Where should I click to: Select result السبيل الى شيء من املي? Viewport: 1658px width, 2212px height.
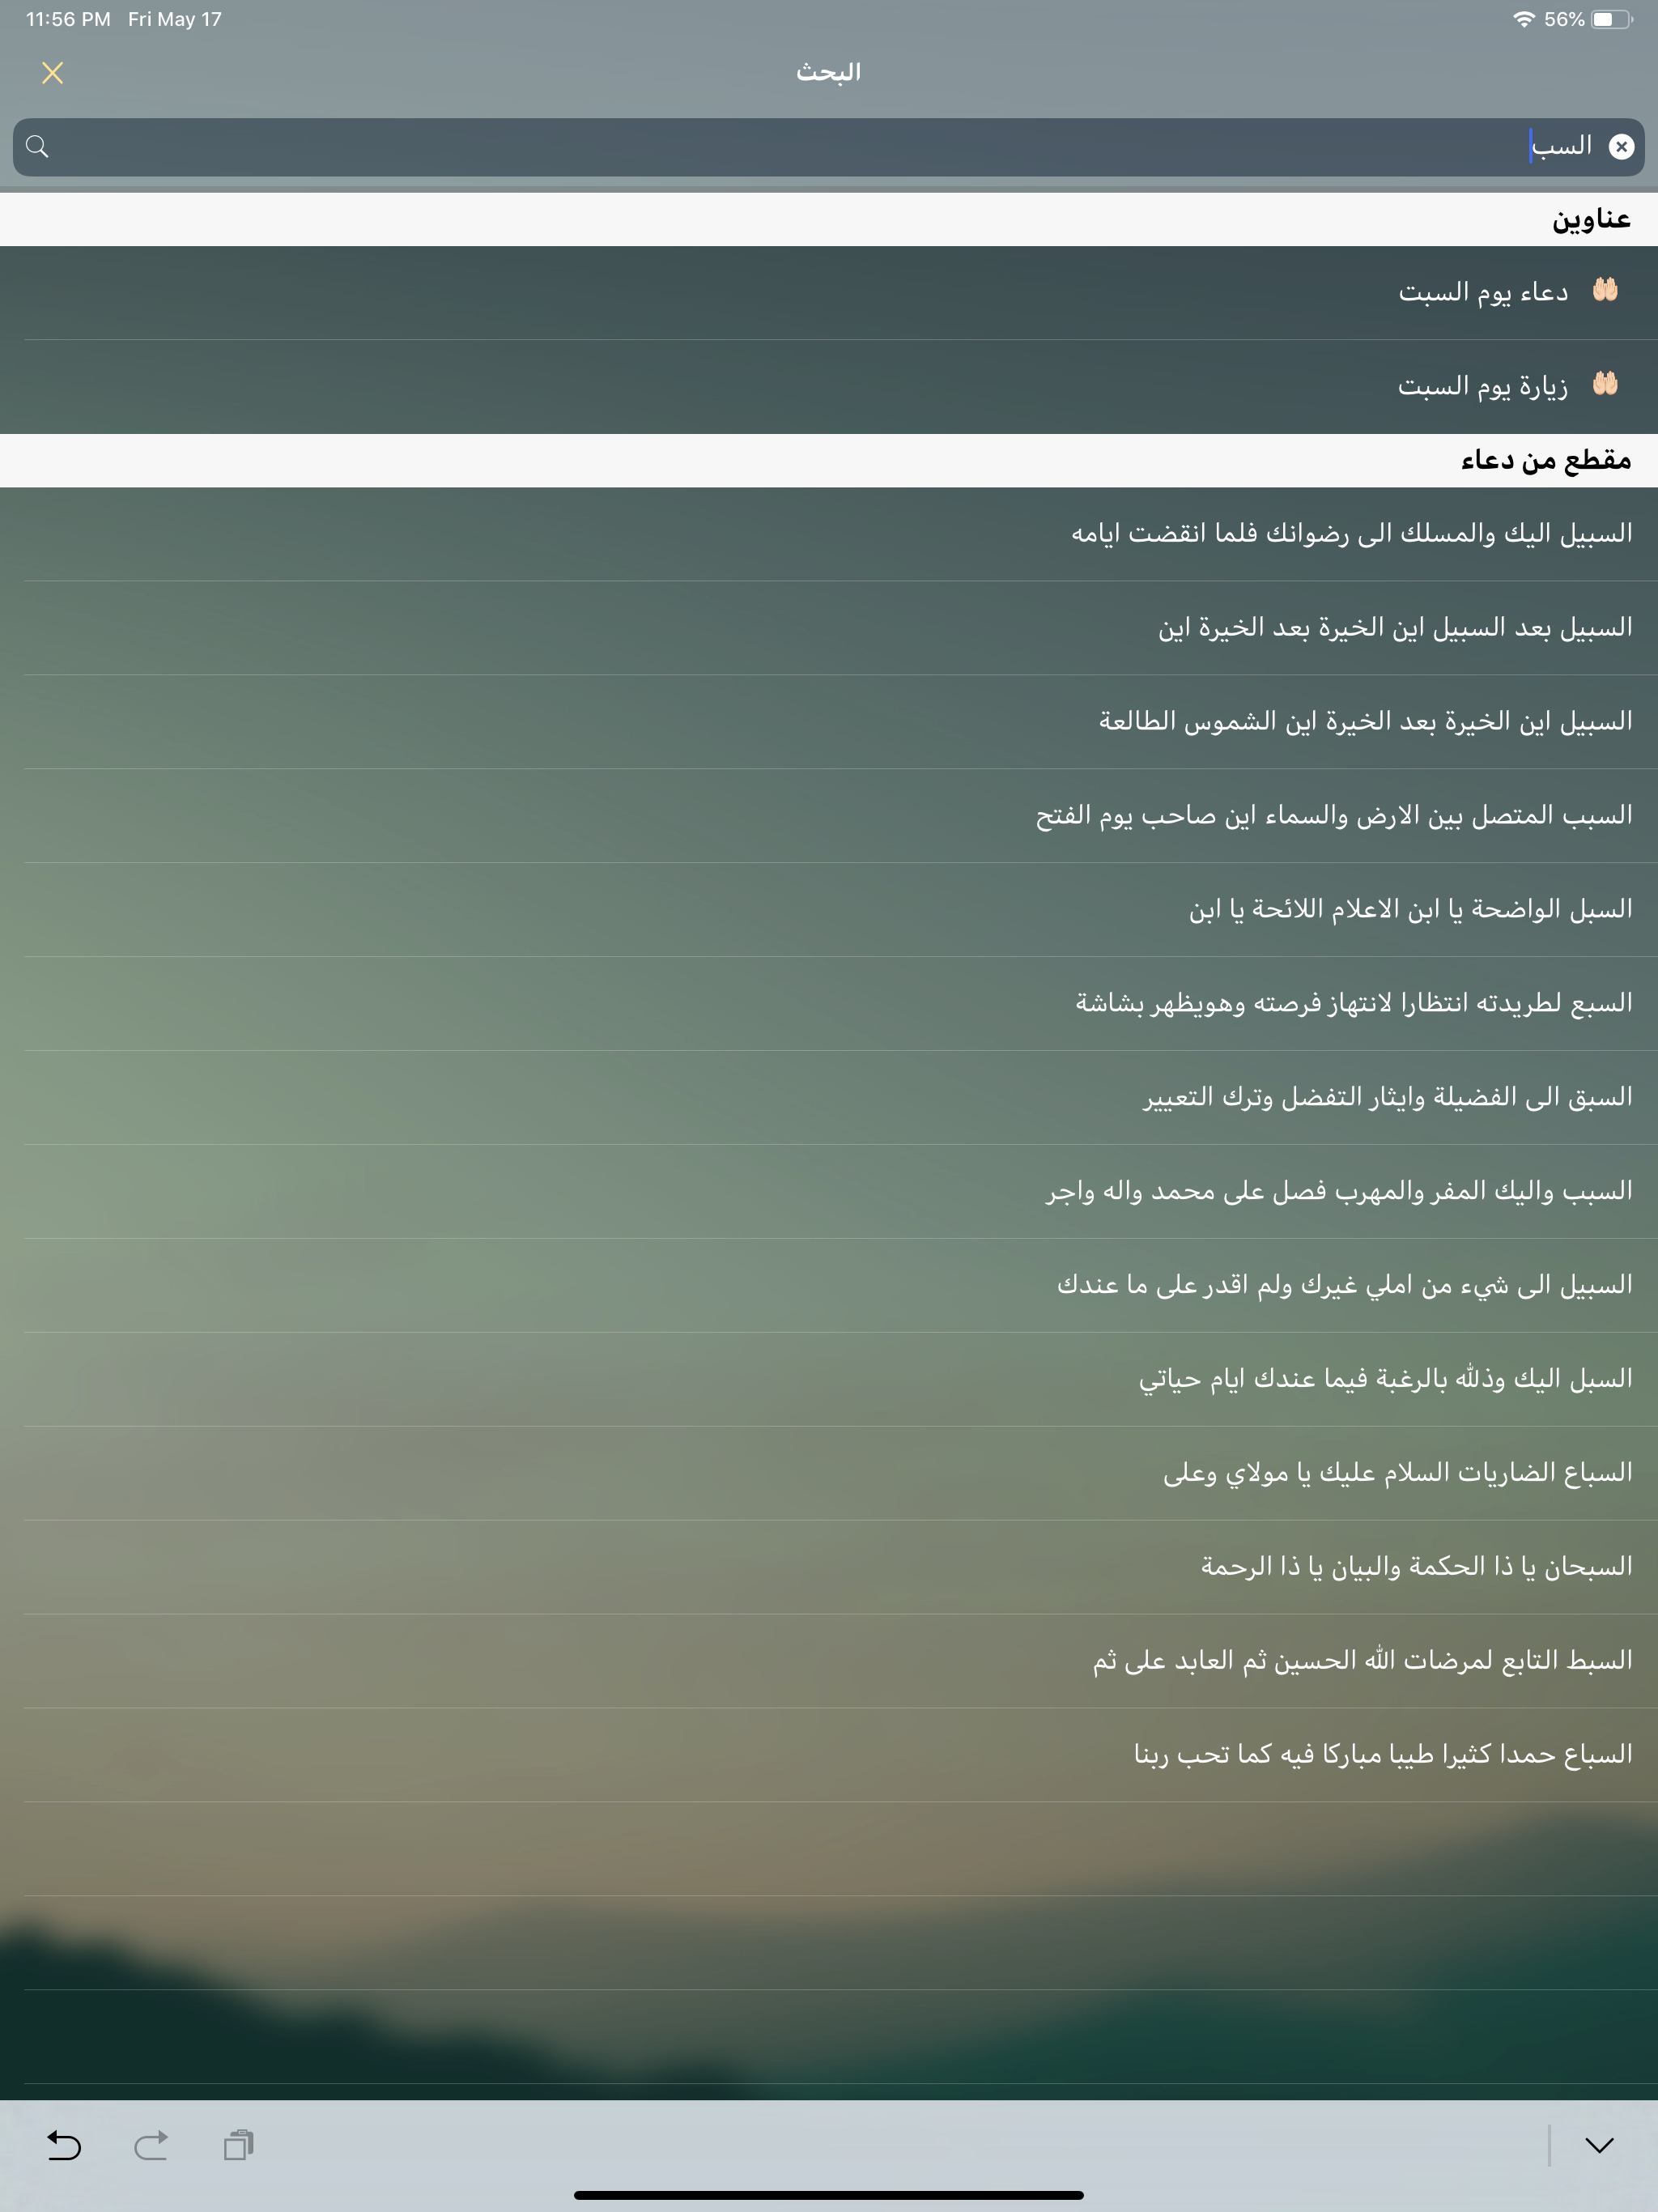tap(829, 1286)
